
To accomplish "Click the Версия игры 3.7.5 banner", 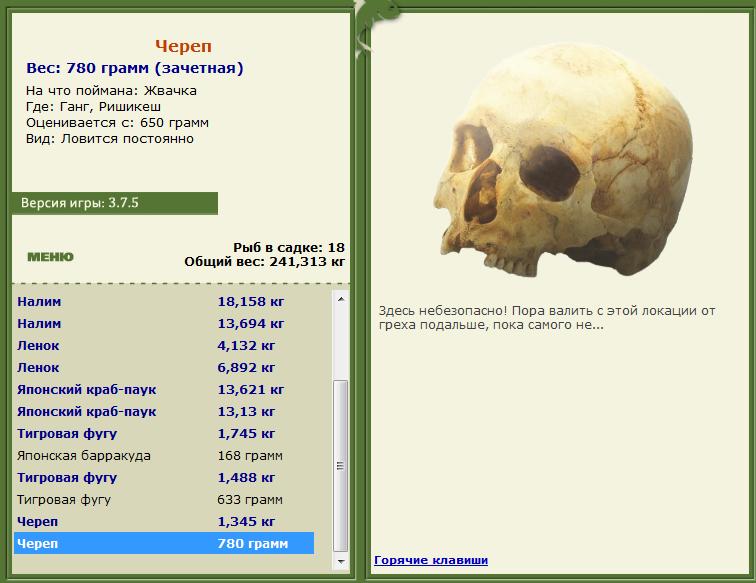I will [x=115, y=203].
